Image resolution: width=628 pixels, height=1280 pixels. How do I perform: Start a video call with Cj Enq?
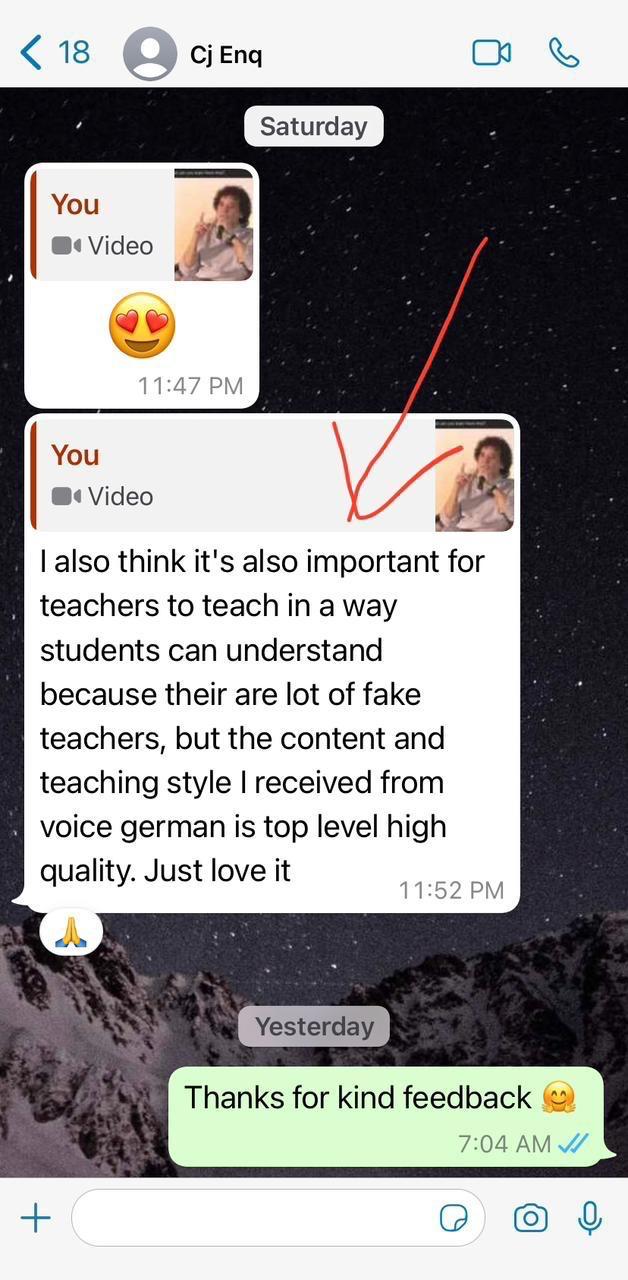coord(491,53)
